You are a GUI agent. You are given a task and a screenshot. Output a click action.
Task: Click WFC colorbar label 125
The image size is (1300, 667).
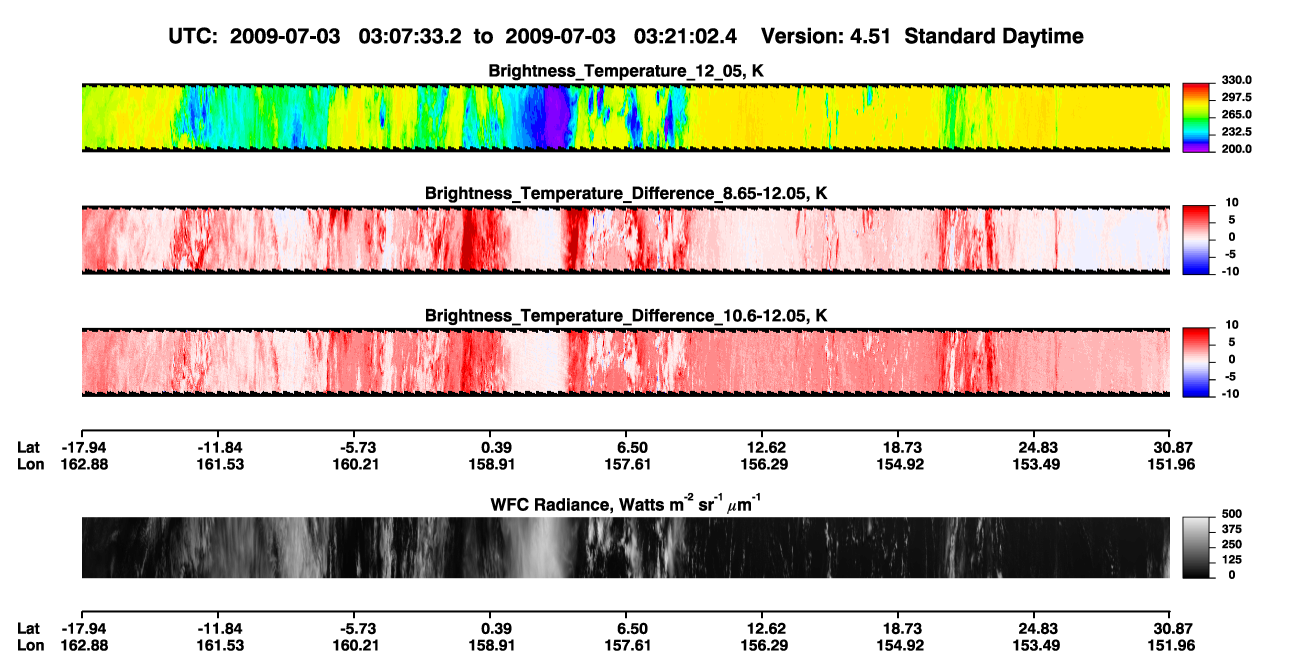click(x=1231, y=560)
